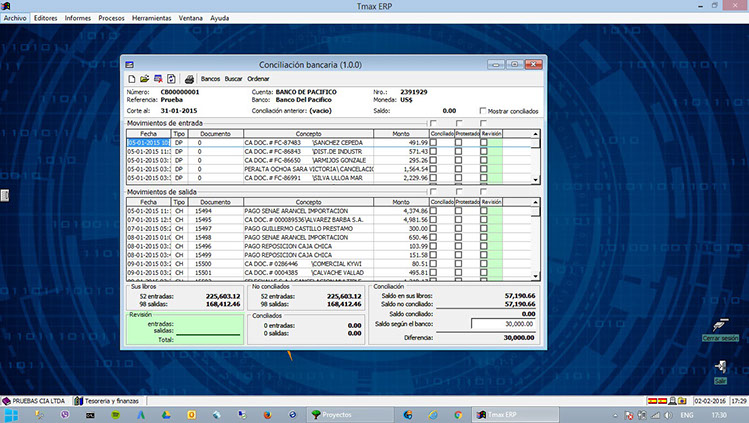Click the New document icon in toolbar
Screen dimensions: 749x423
point(130,78)
